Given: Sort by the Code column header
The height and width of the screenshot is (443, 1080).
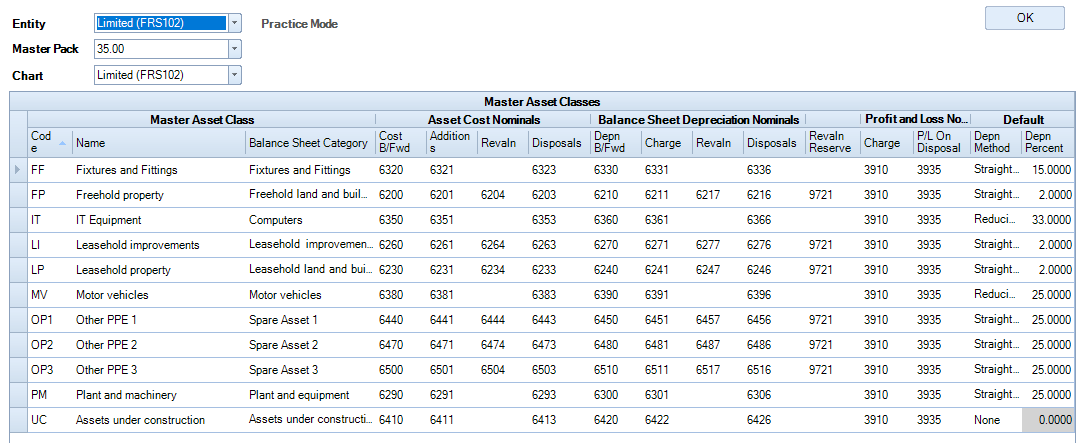Looking at the screenshot, I should click(x=50, y=142).
